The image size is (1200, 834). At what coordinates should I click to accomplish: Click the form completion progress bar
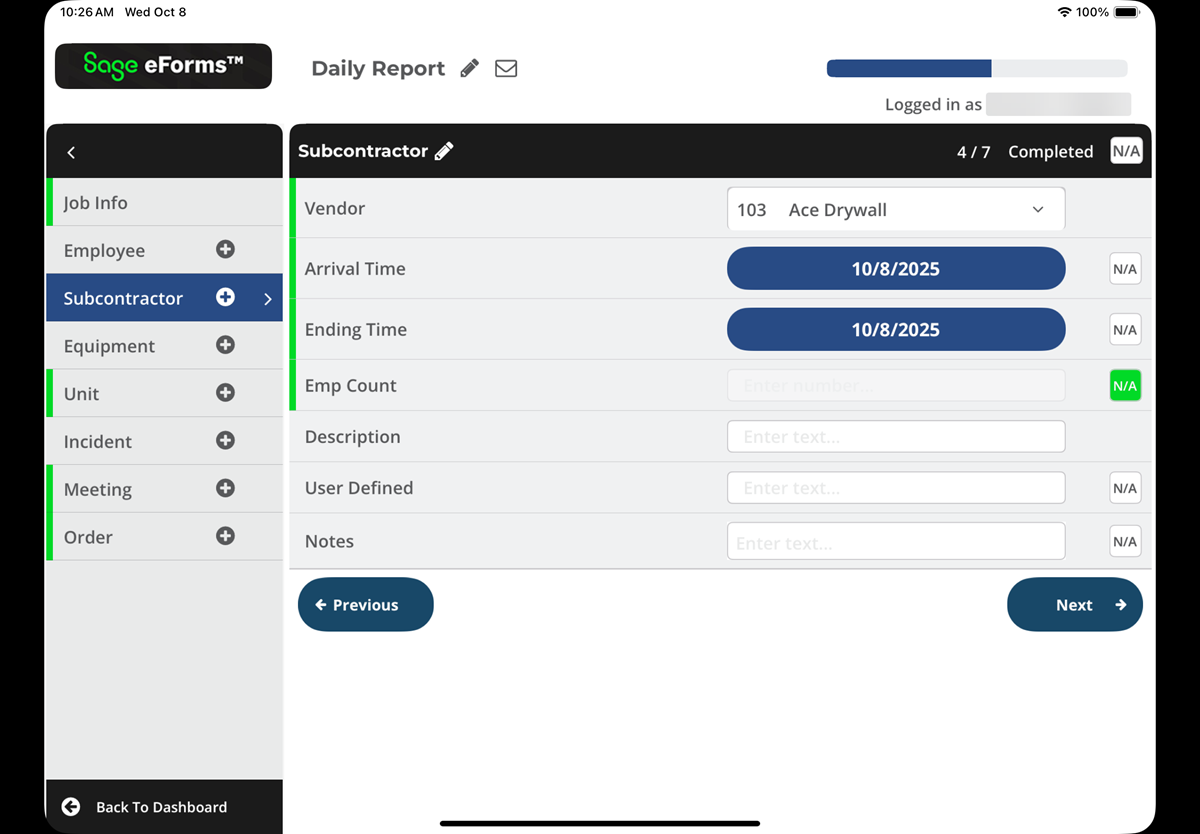click(x=976, y=69)
